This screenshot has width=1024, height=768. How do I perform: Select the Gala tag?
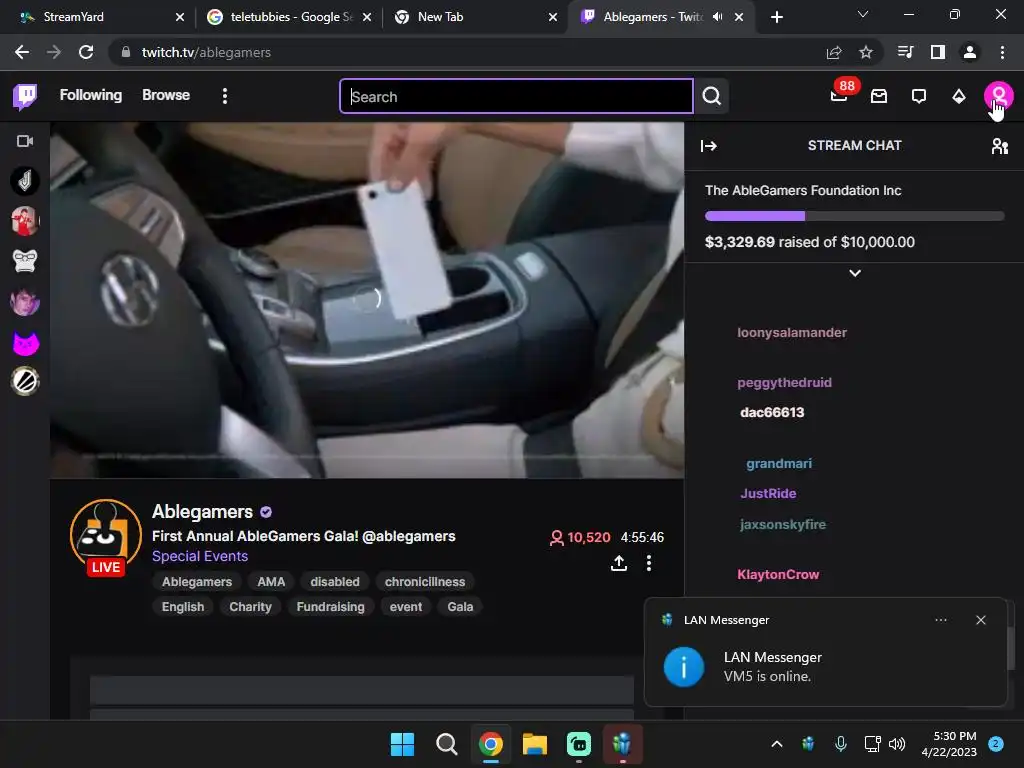pyautogui.click(x=460, y=607)
